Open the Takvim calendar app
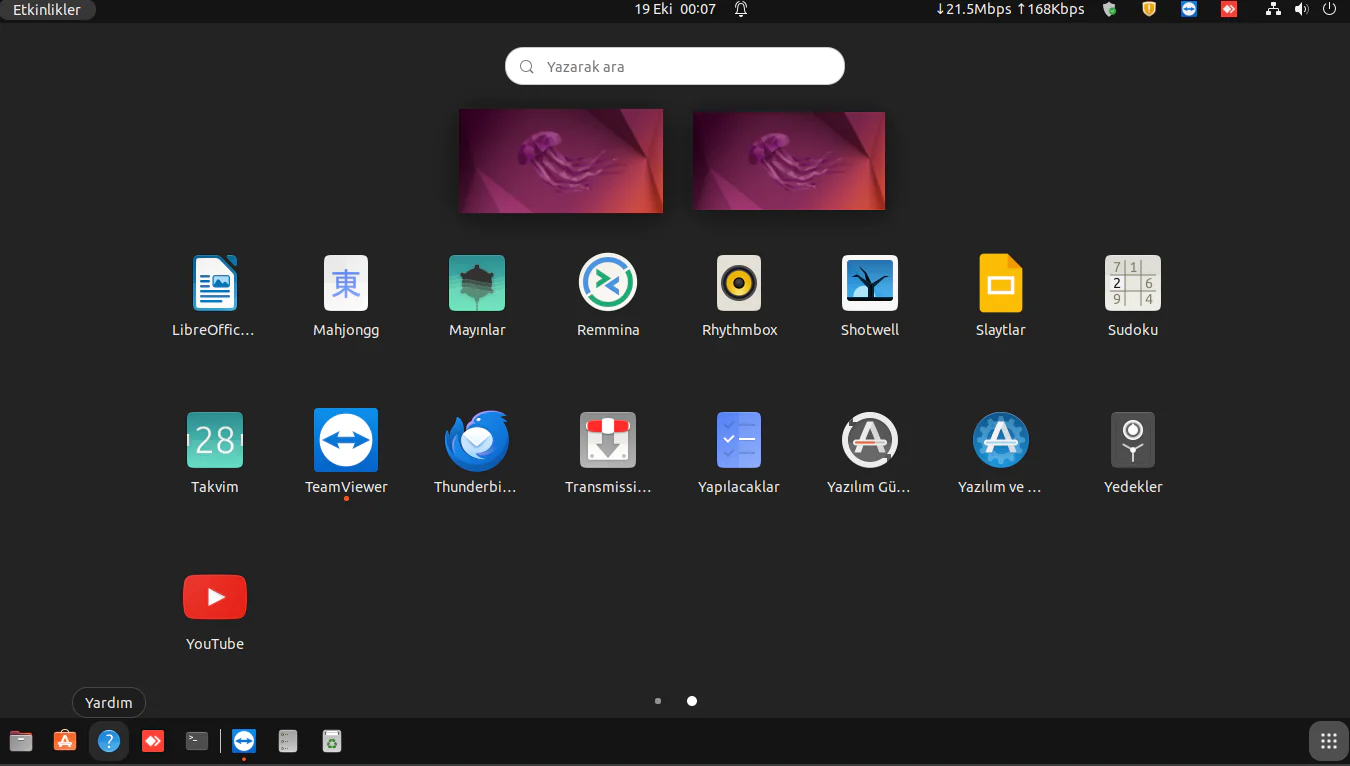 (x=214, y=440)
